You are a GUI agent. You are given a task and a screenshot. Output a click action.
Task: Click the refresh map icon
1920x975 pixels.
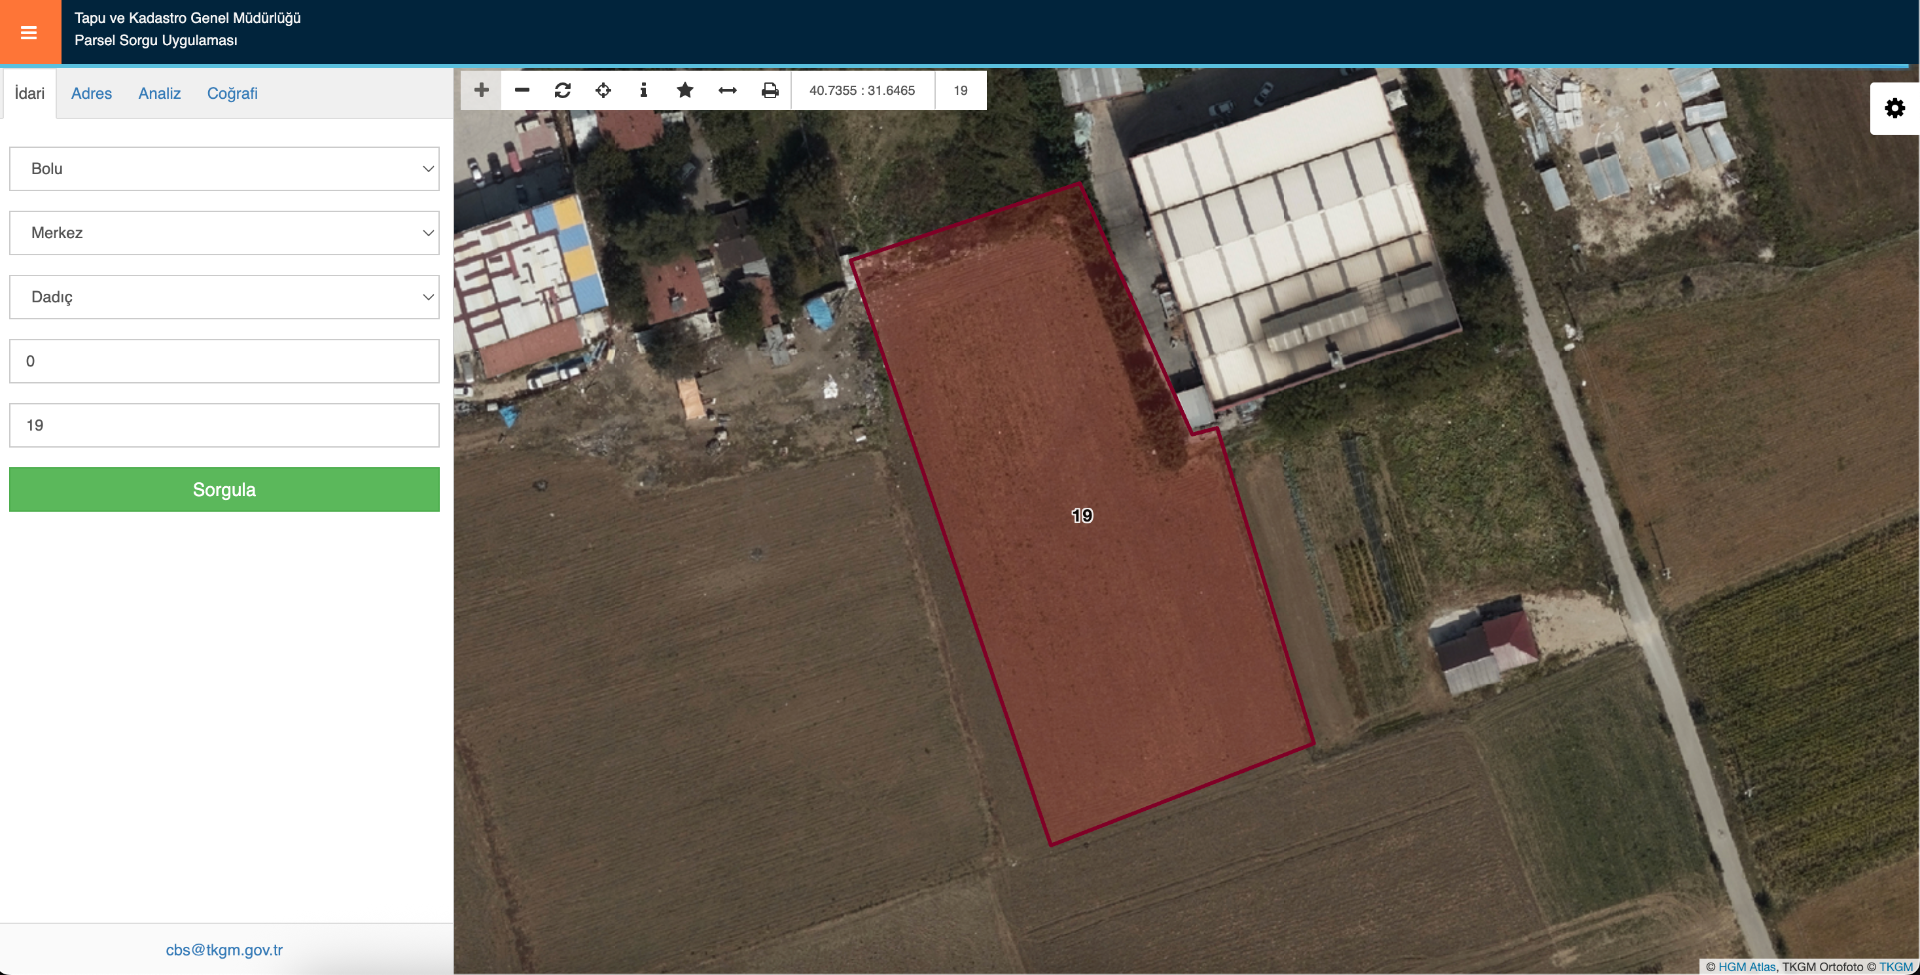click(x=563, y=90)
